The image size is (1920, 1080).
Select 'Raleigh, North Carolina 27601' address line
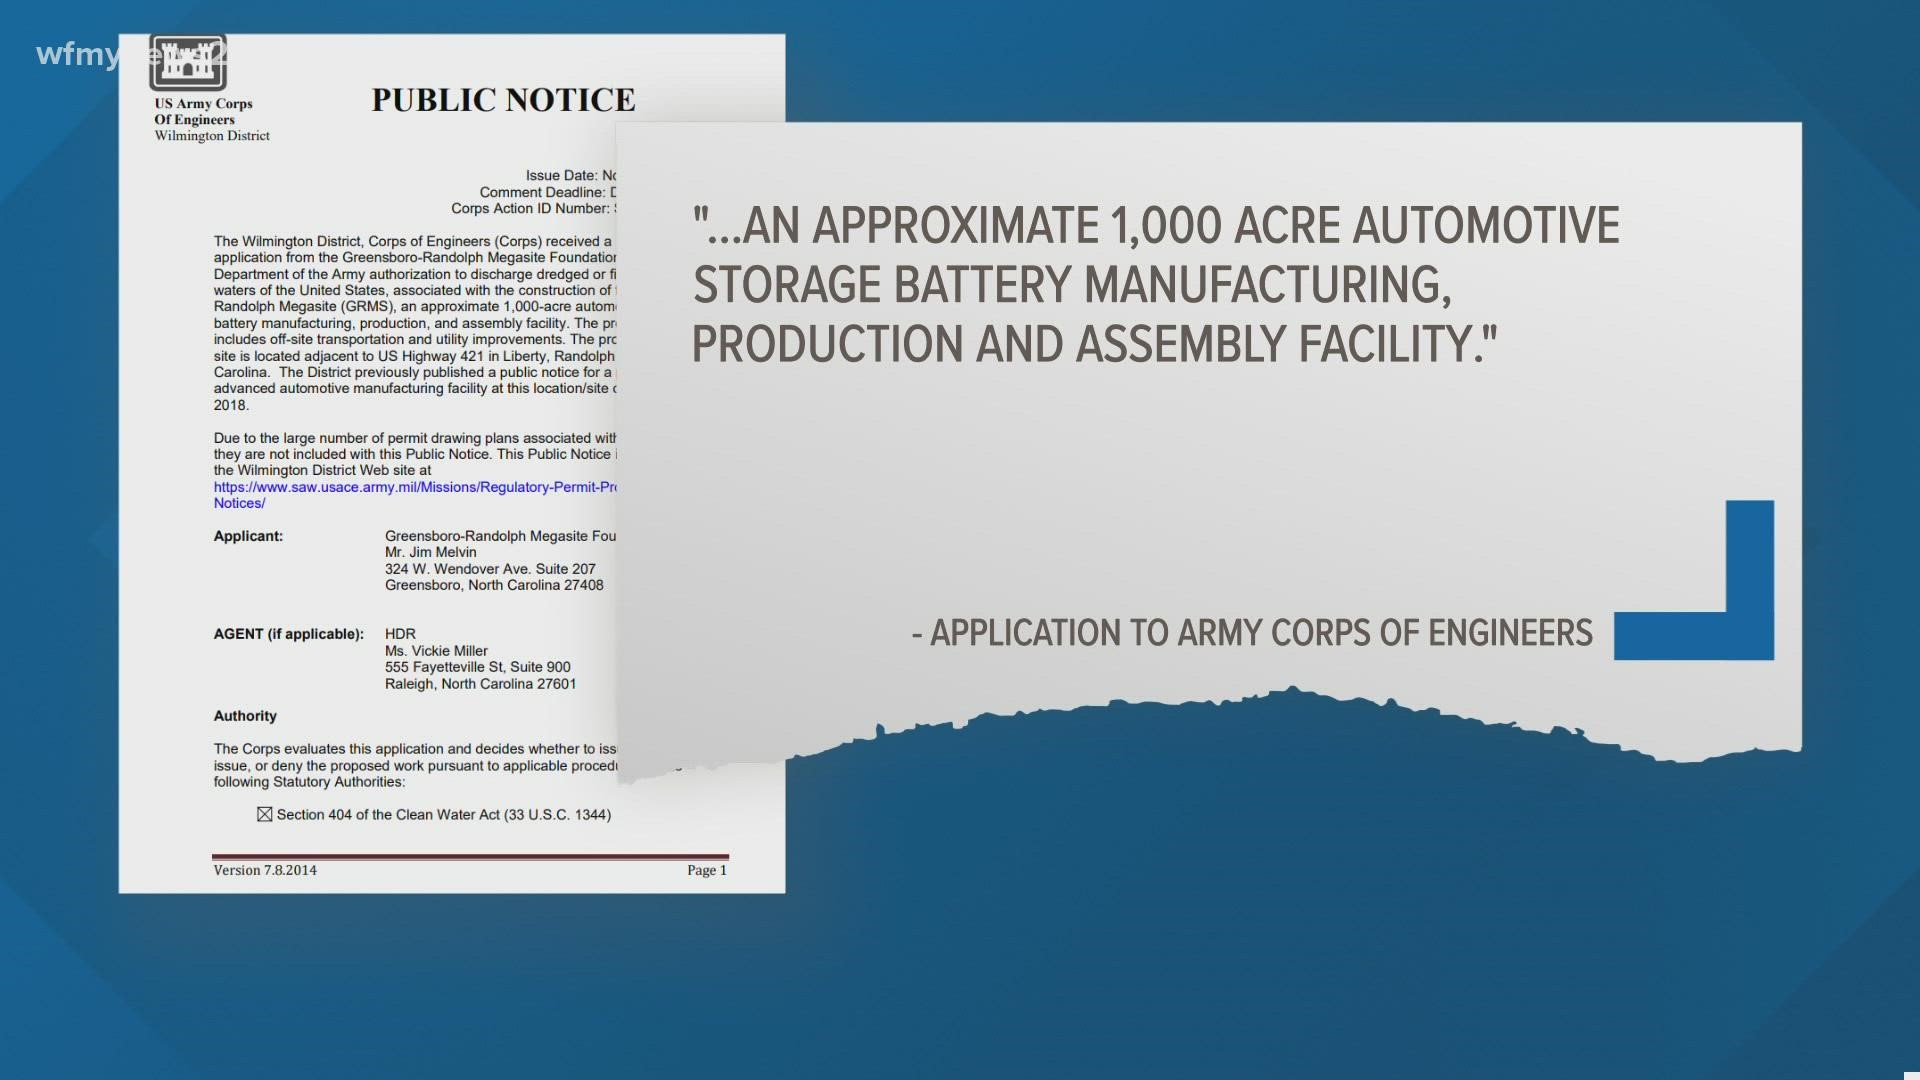click(x=481, y=684)
